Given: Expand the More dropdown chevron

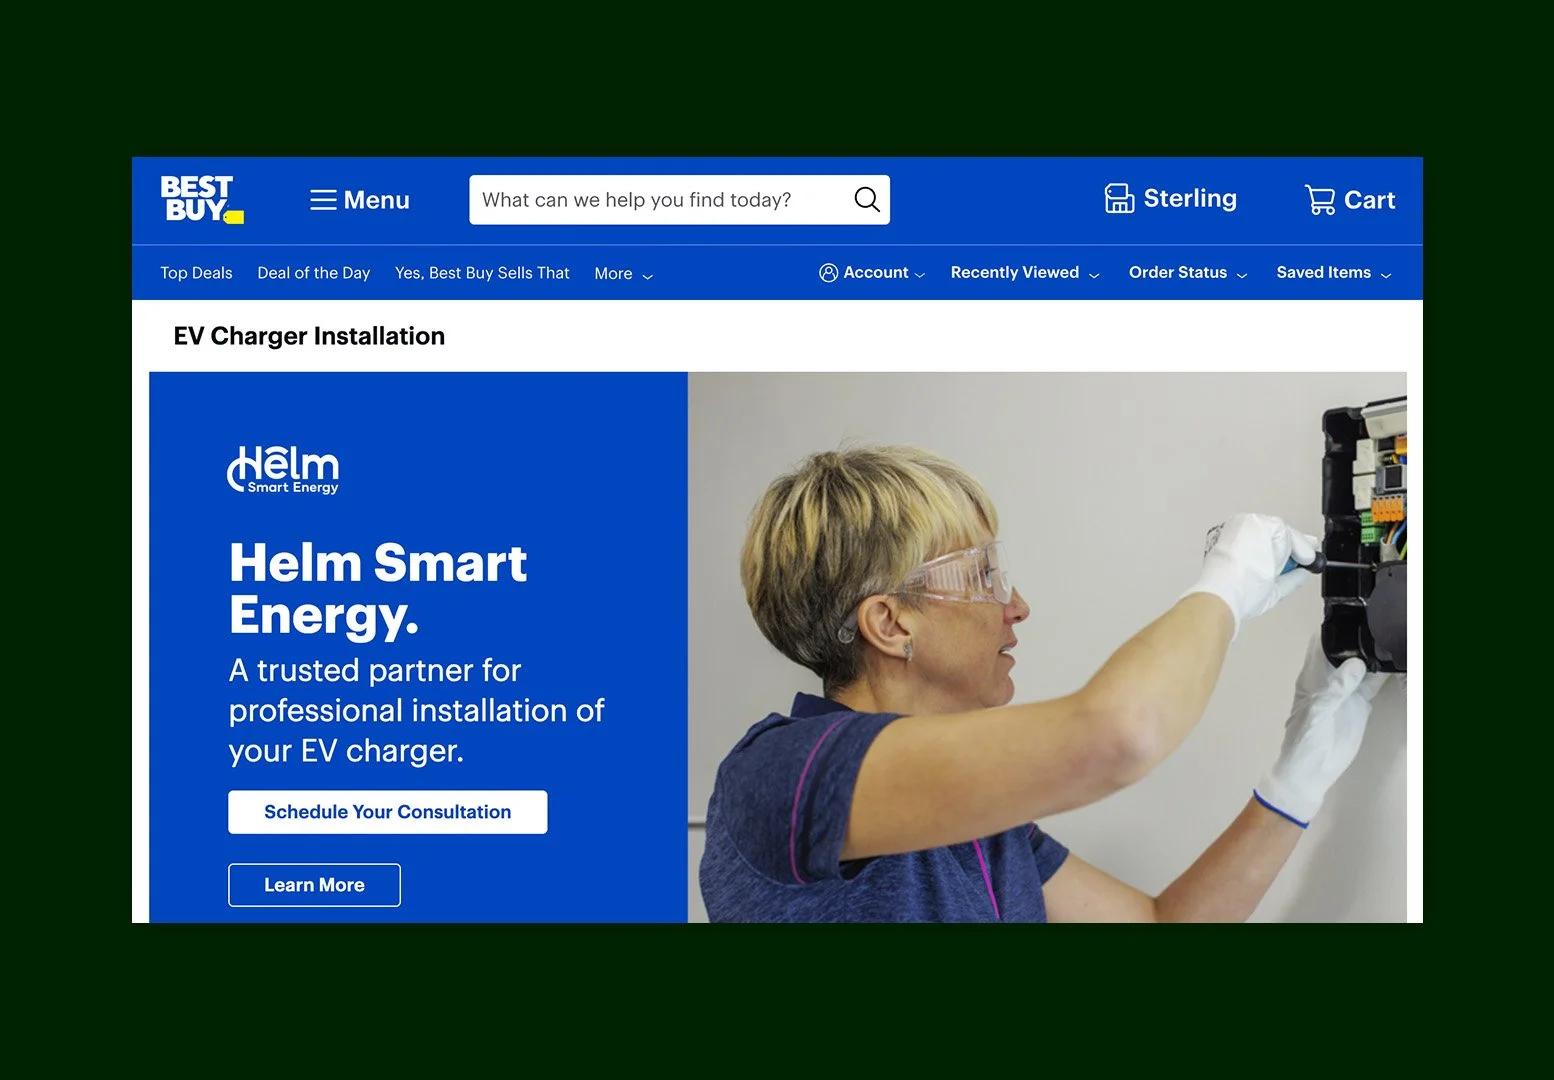Looking at the screenshot, I should pos(647,276).
